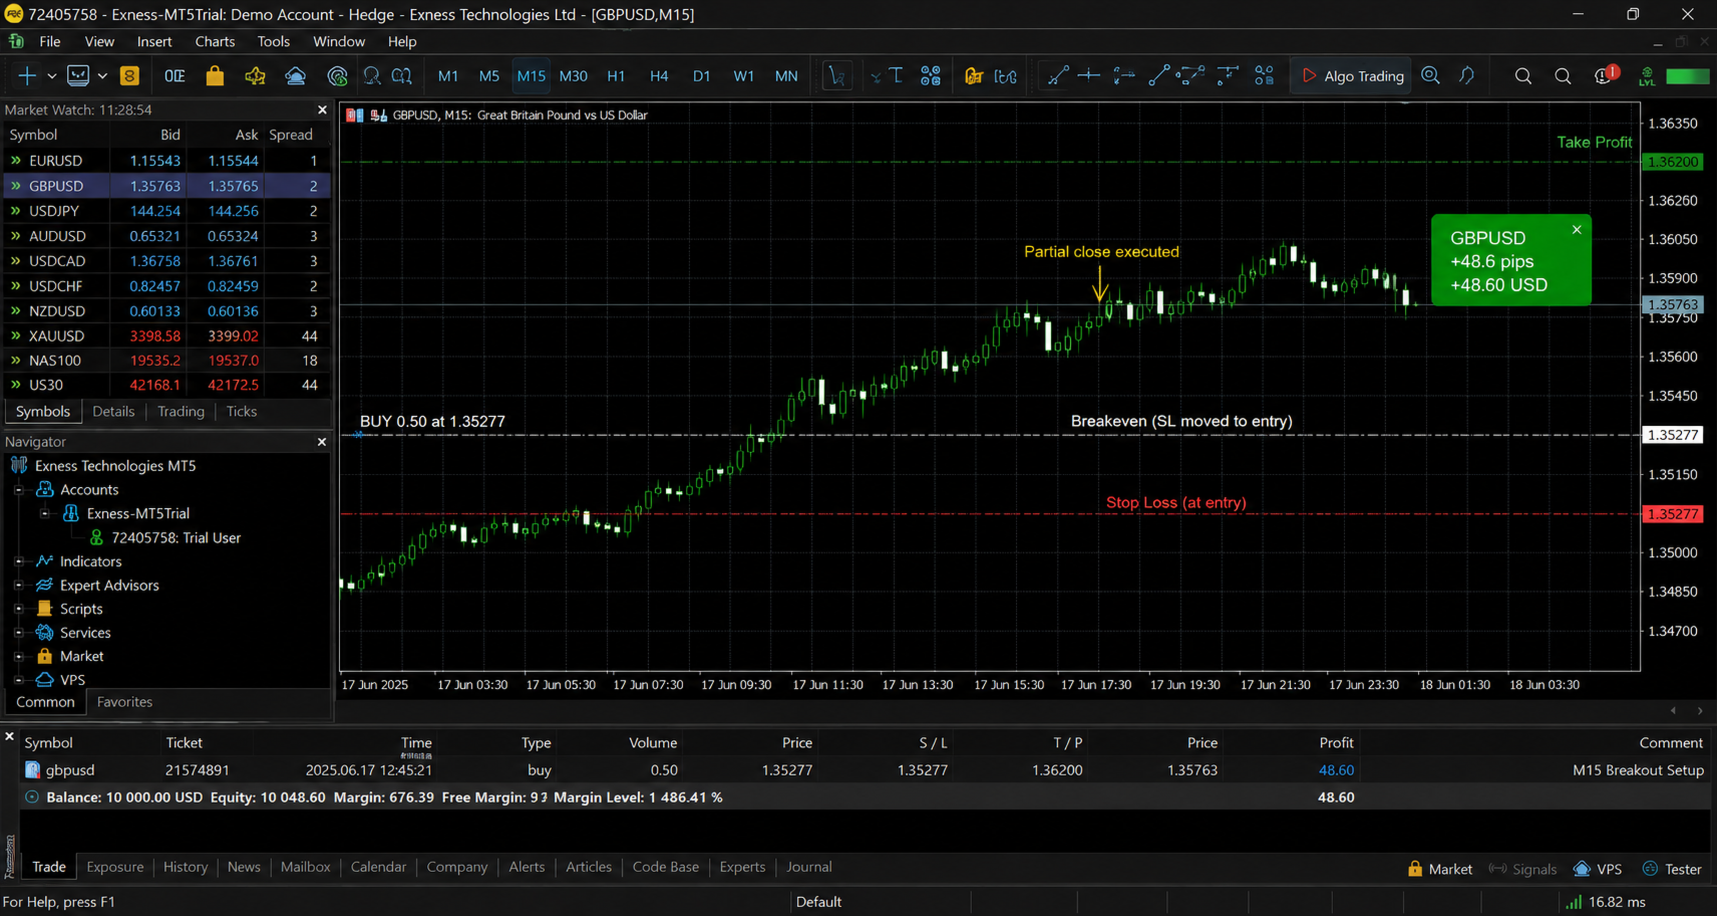This screenshot has width=1717, height=916.
Task: Click the cursor selection tool icon
Action: tap(836, 76)
